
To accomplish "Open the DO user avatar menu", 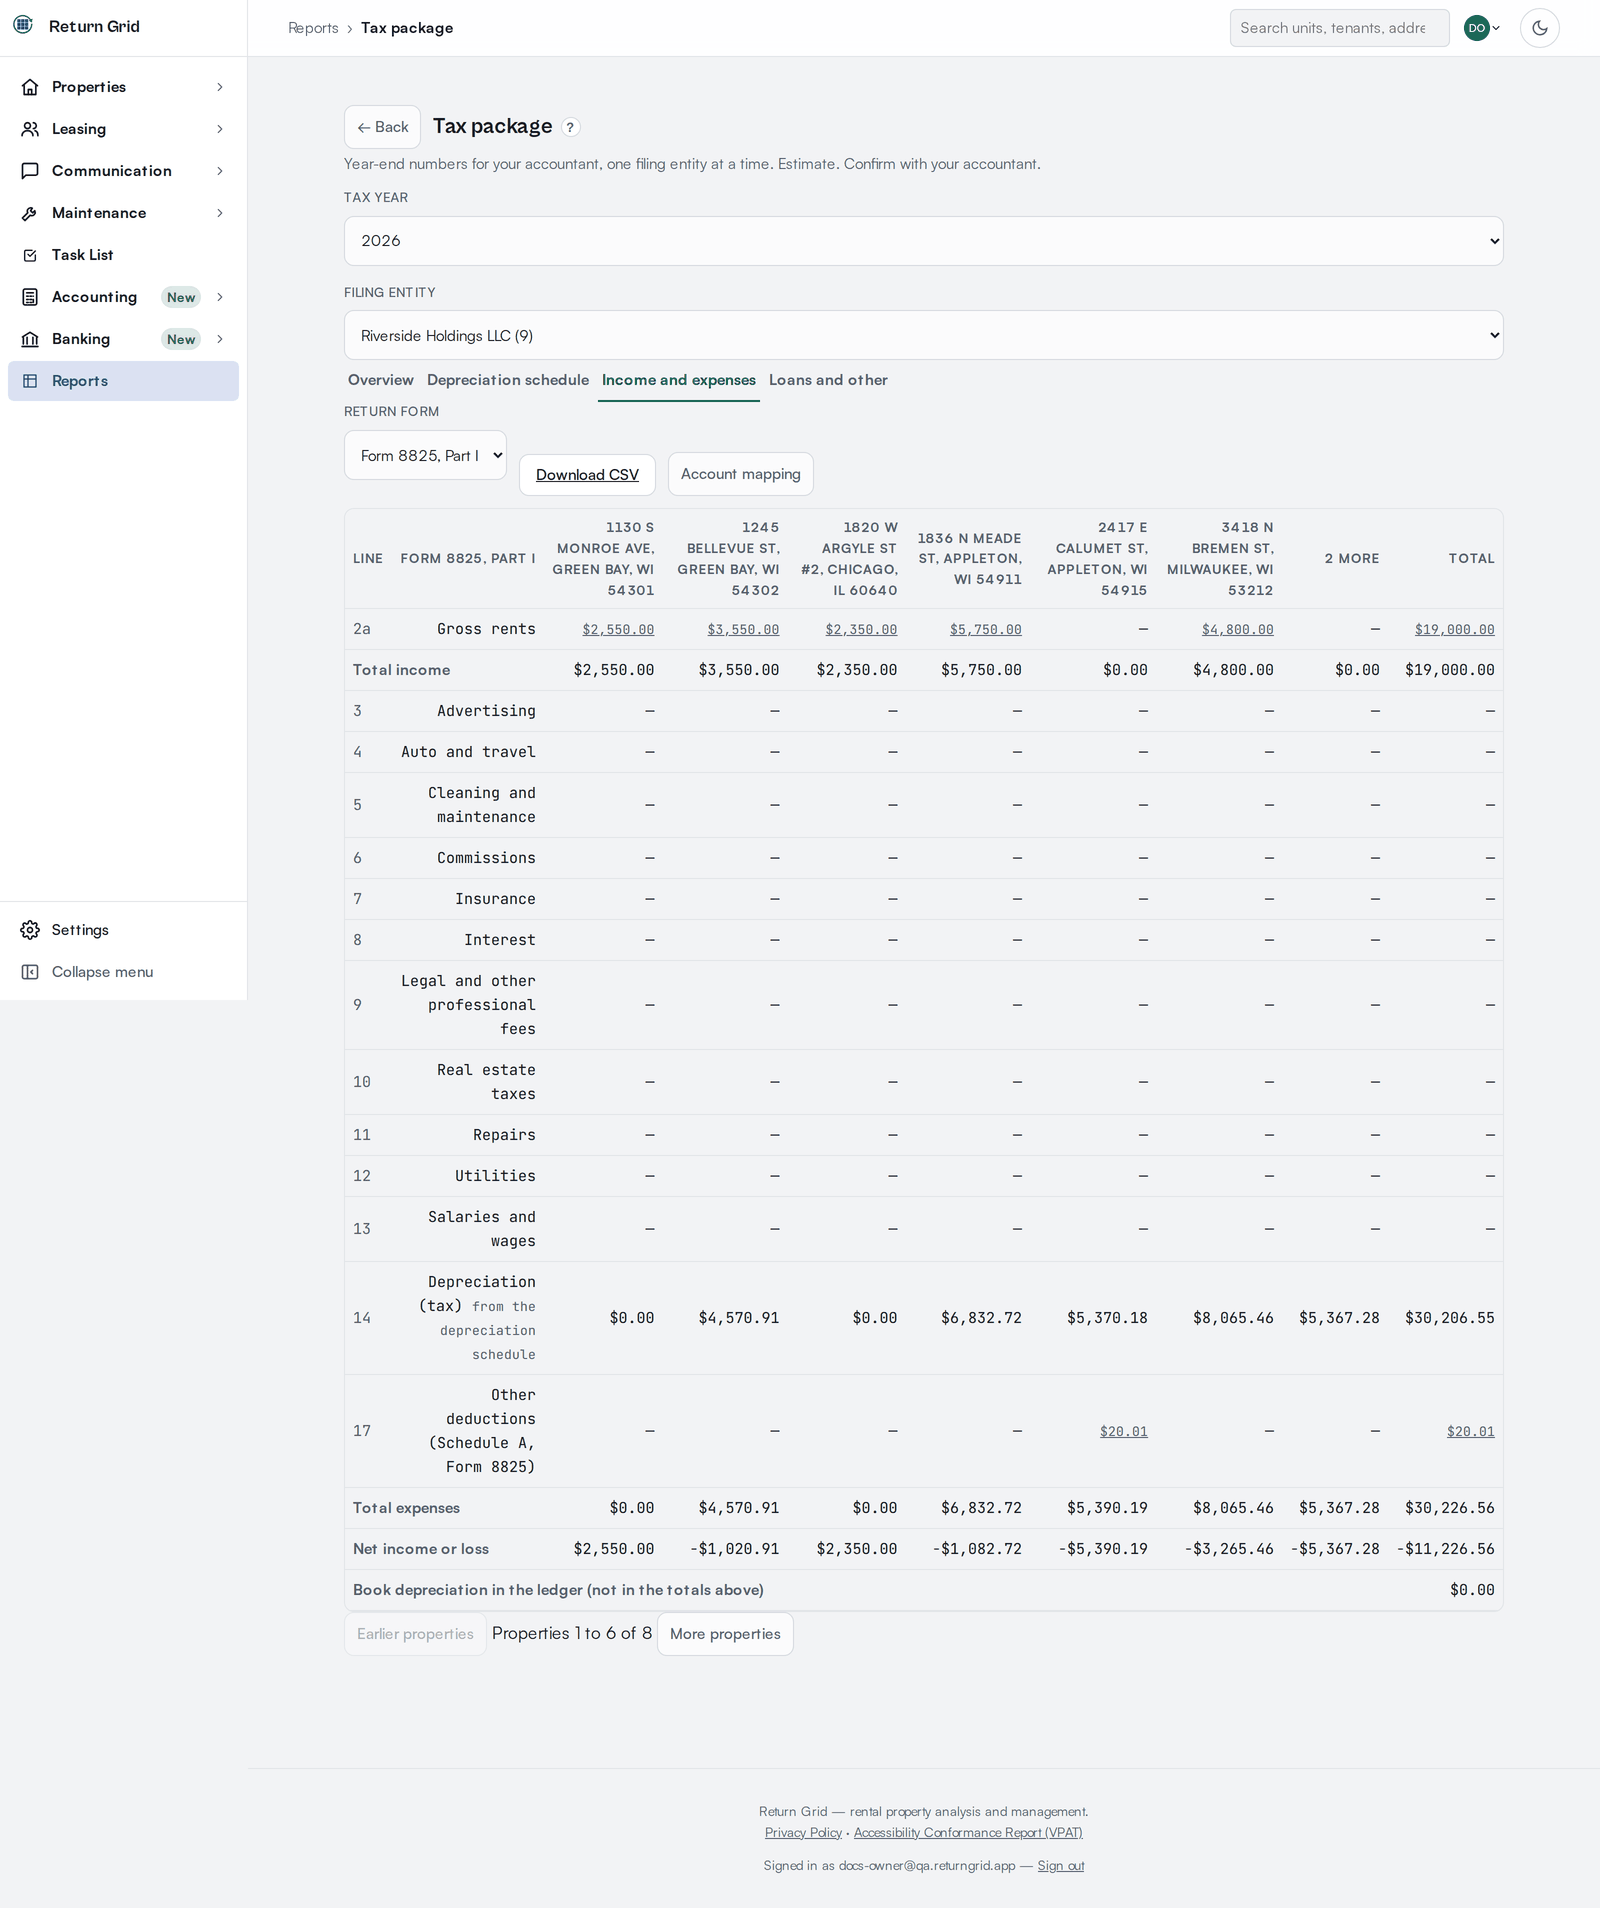I will [1482, 28].
